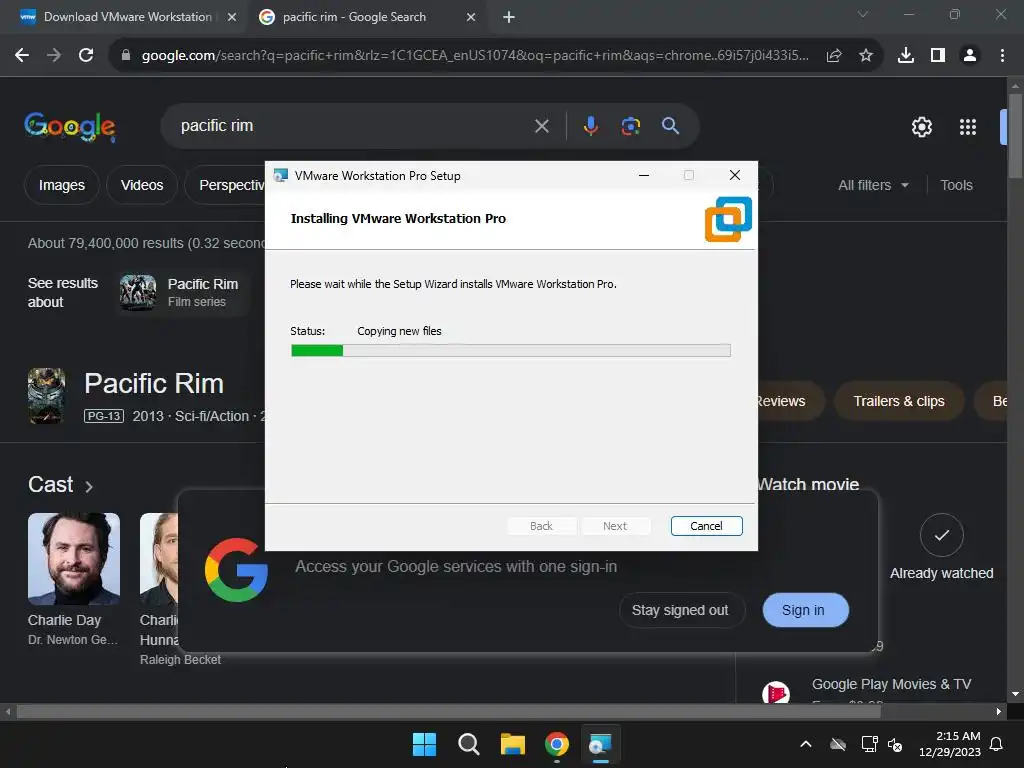Close the VMware download tab
Screen dimensions: 1024x768
tap(232, 17)
